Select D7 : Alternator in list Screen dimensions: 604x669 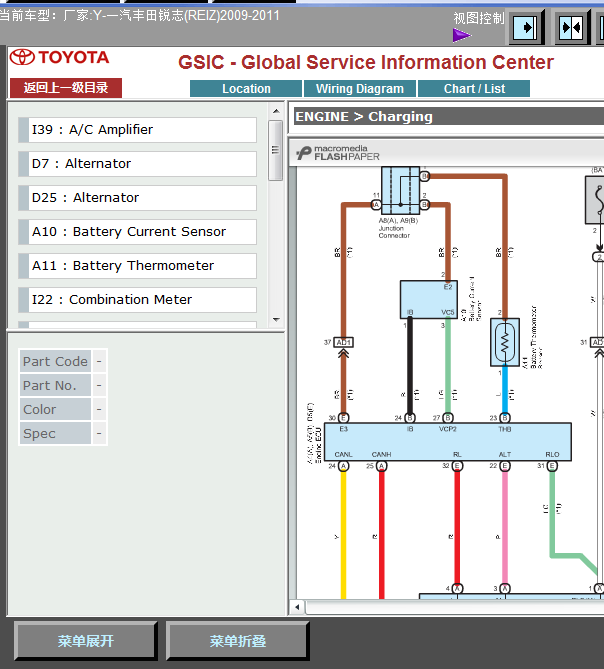(137, 164)
